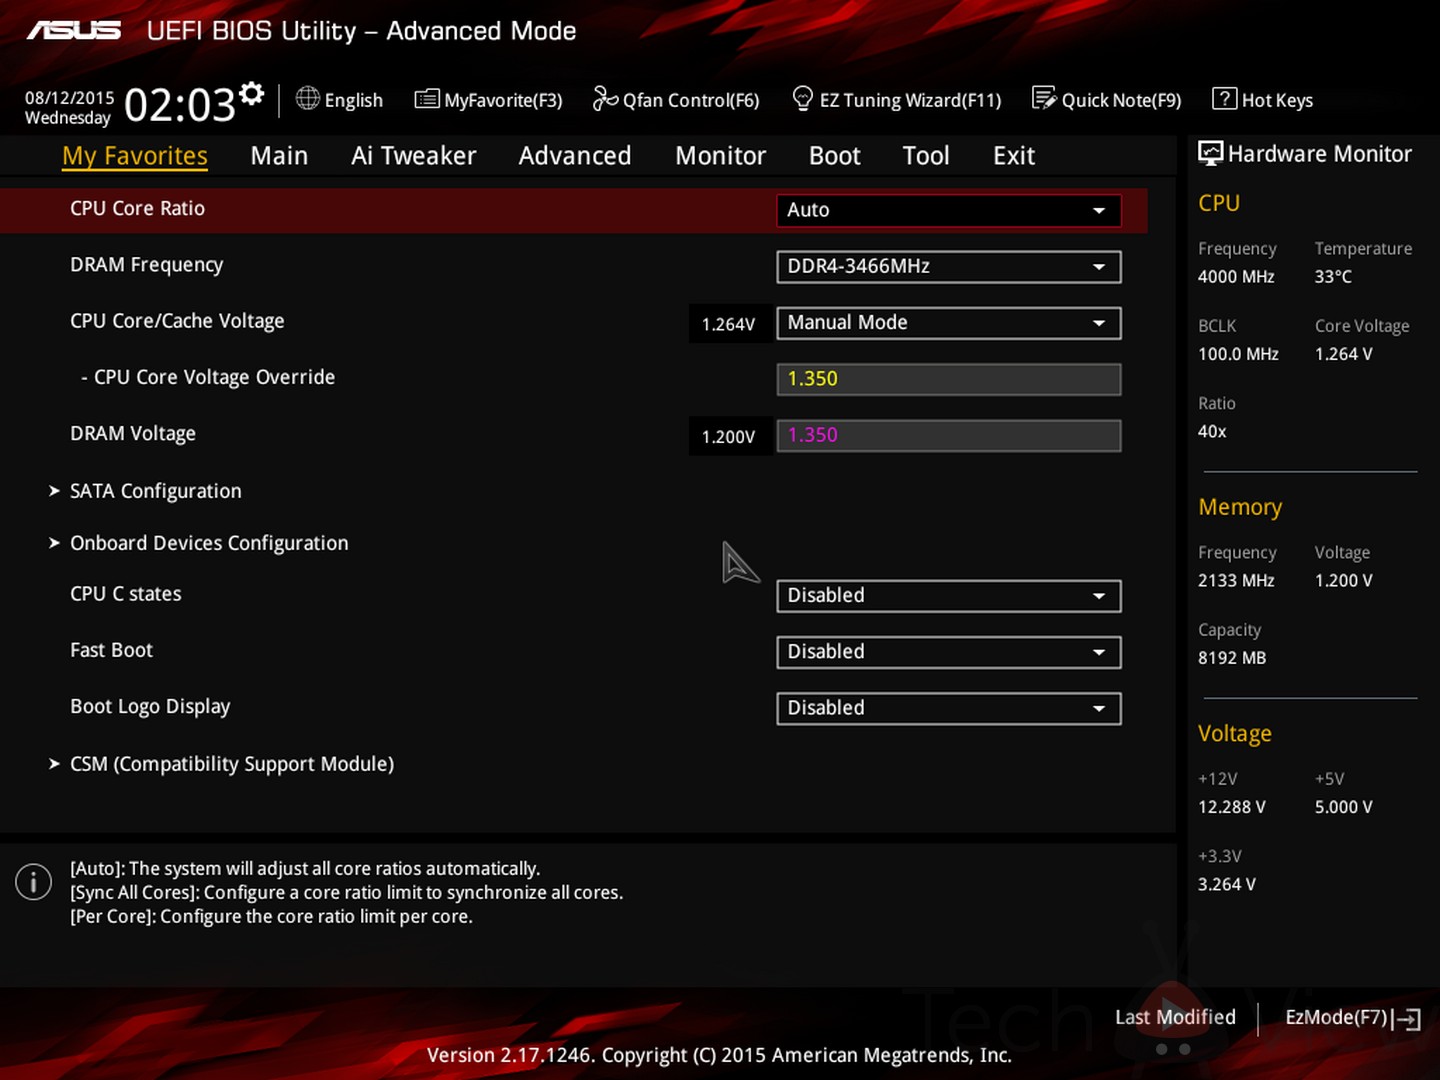Viewport: 1440px width, 1080px height.
Task: Switch to the Advanced tab
Action: (575, 156)
